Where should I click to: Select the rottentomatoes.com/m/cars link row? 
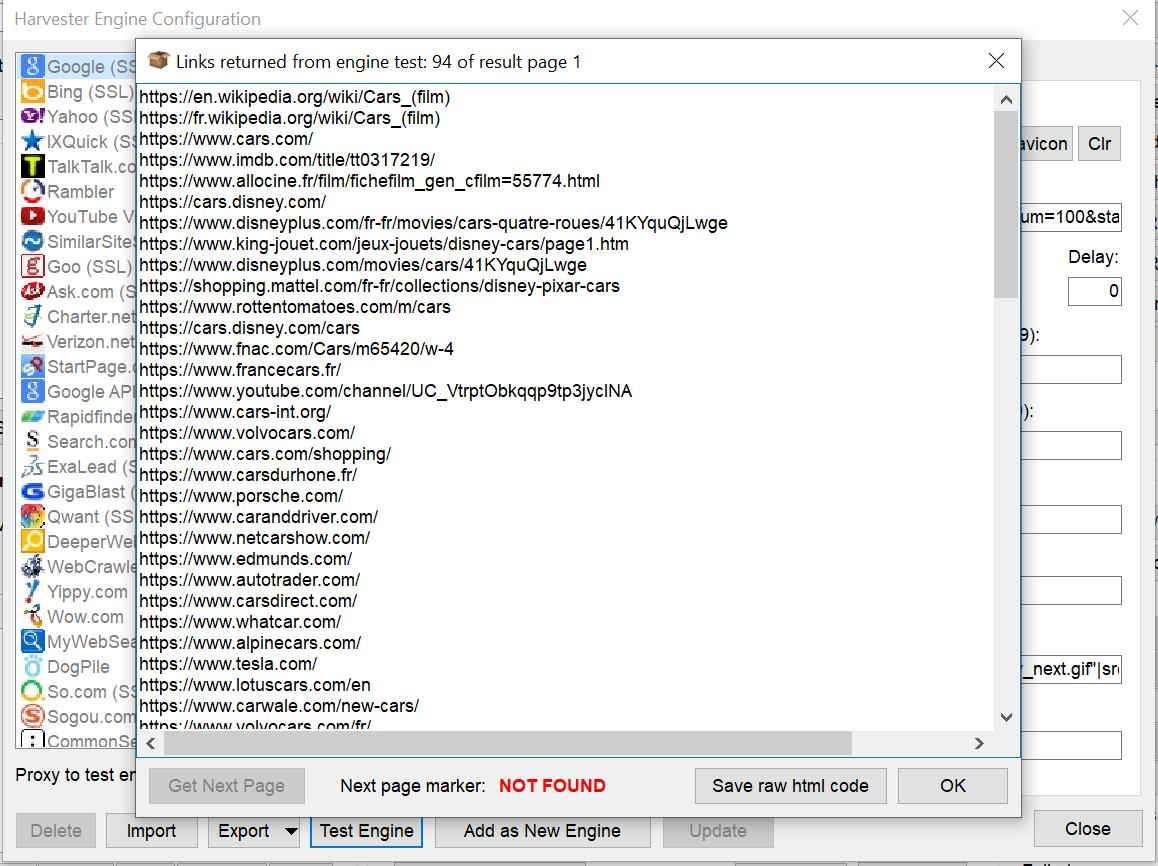click(295, 306)
